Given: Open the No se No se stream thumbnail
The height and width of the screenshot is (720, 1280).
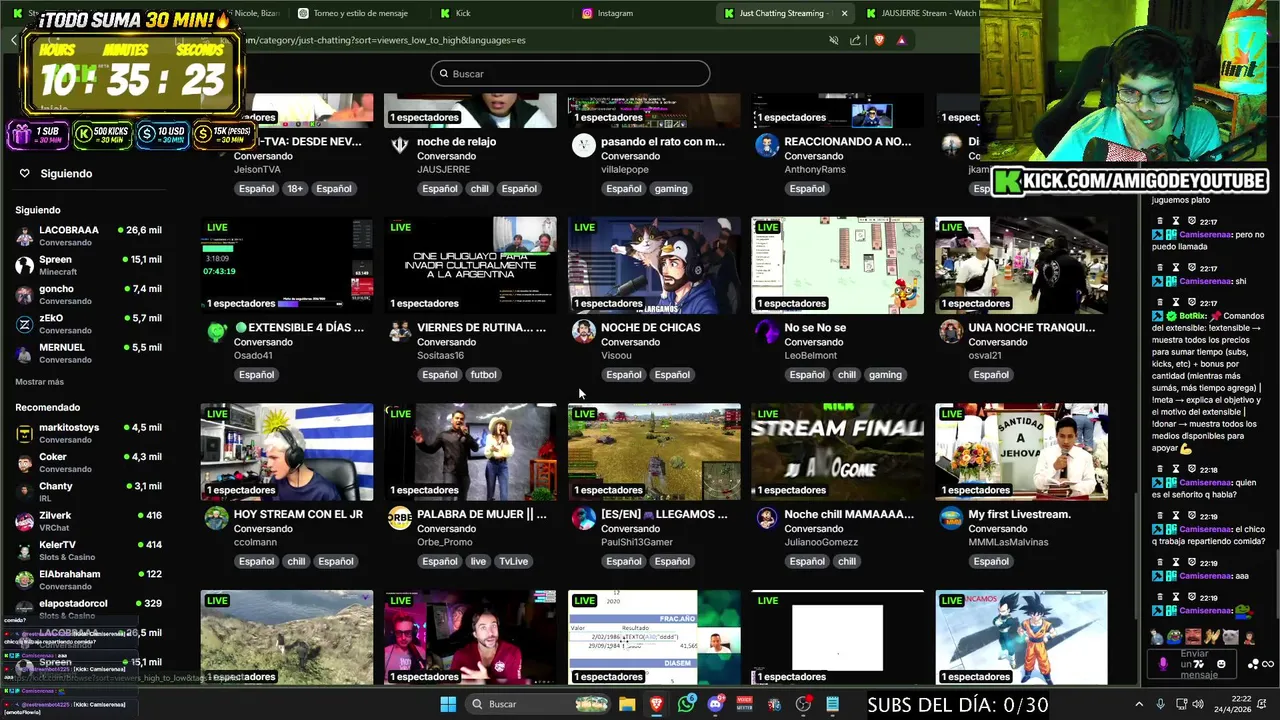Looking at the screenshot, I should click(838, 265).
